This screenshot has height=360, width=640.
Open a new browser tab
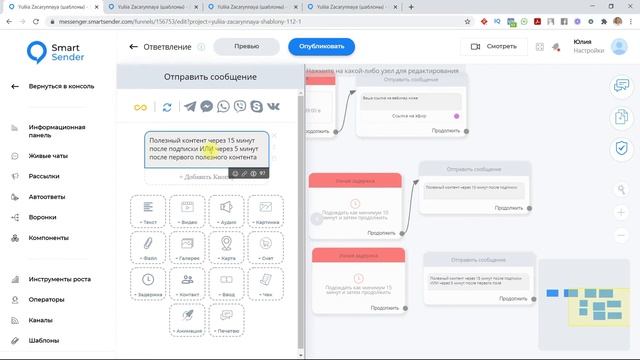[x=411, y=7]
